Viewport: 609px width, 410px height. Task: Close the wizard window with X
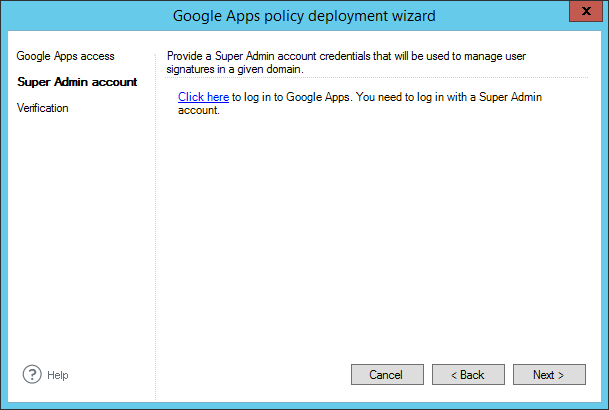(x=586, y=11)
